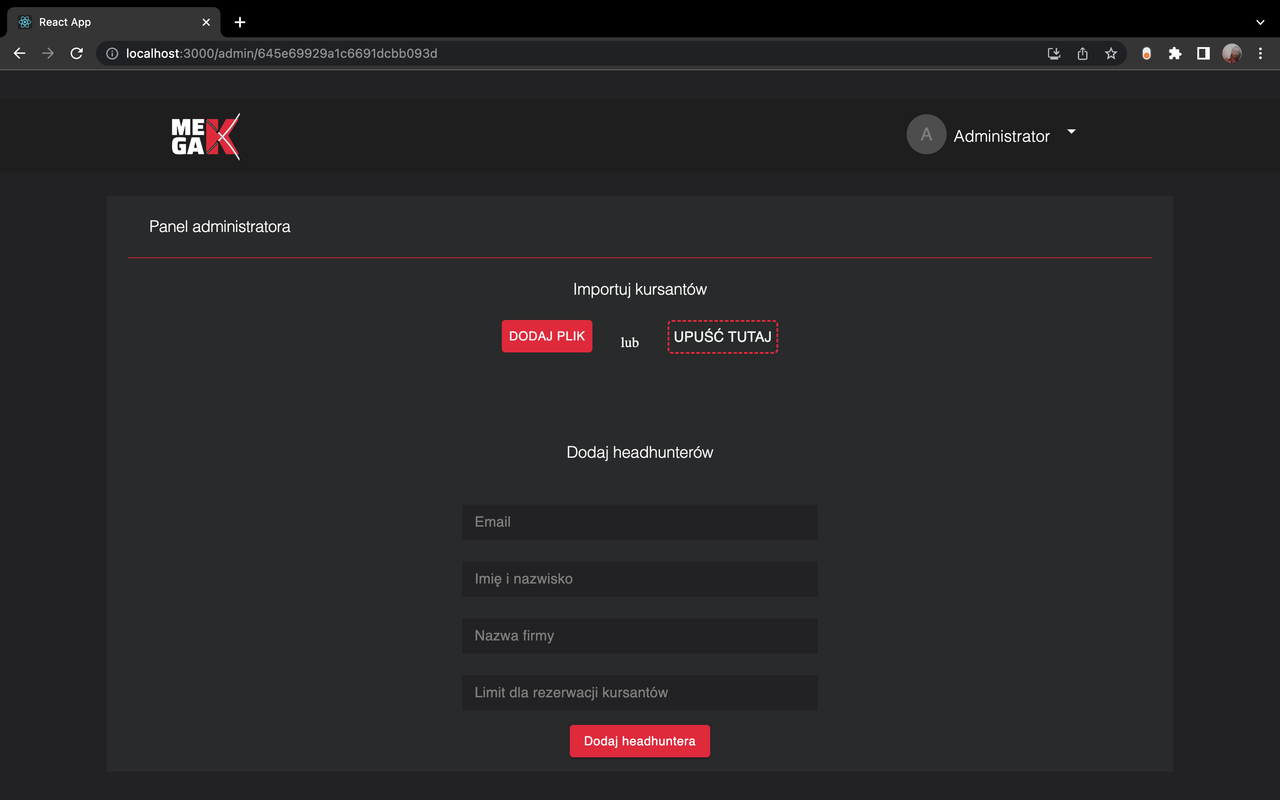
Task: Click the reload page icon
Action: pyautogui.click(x=76, y=53)
